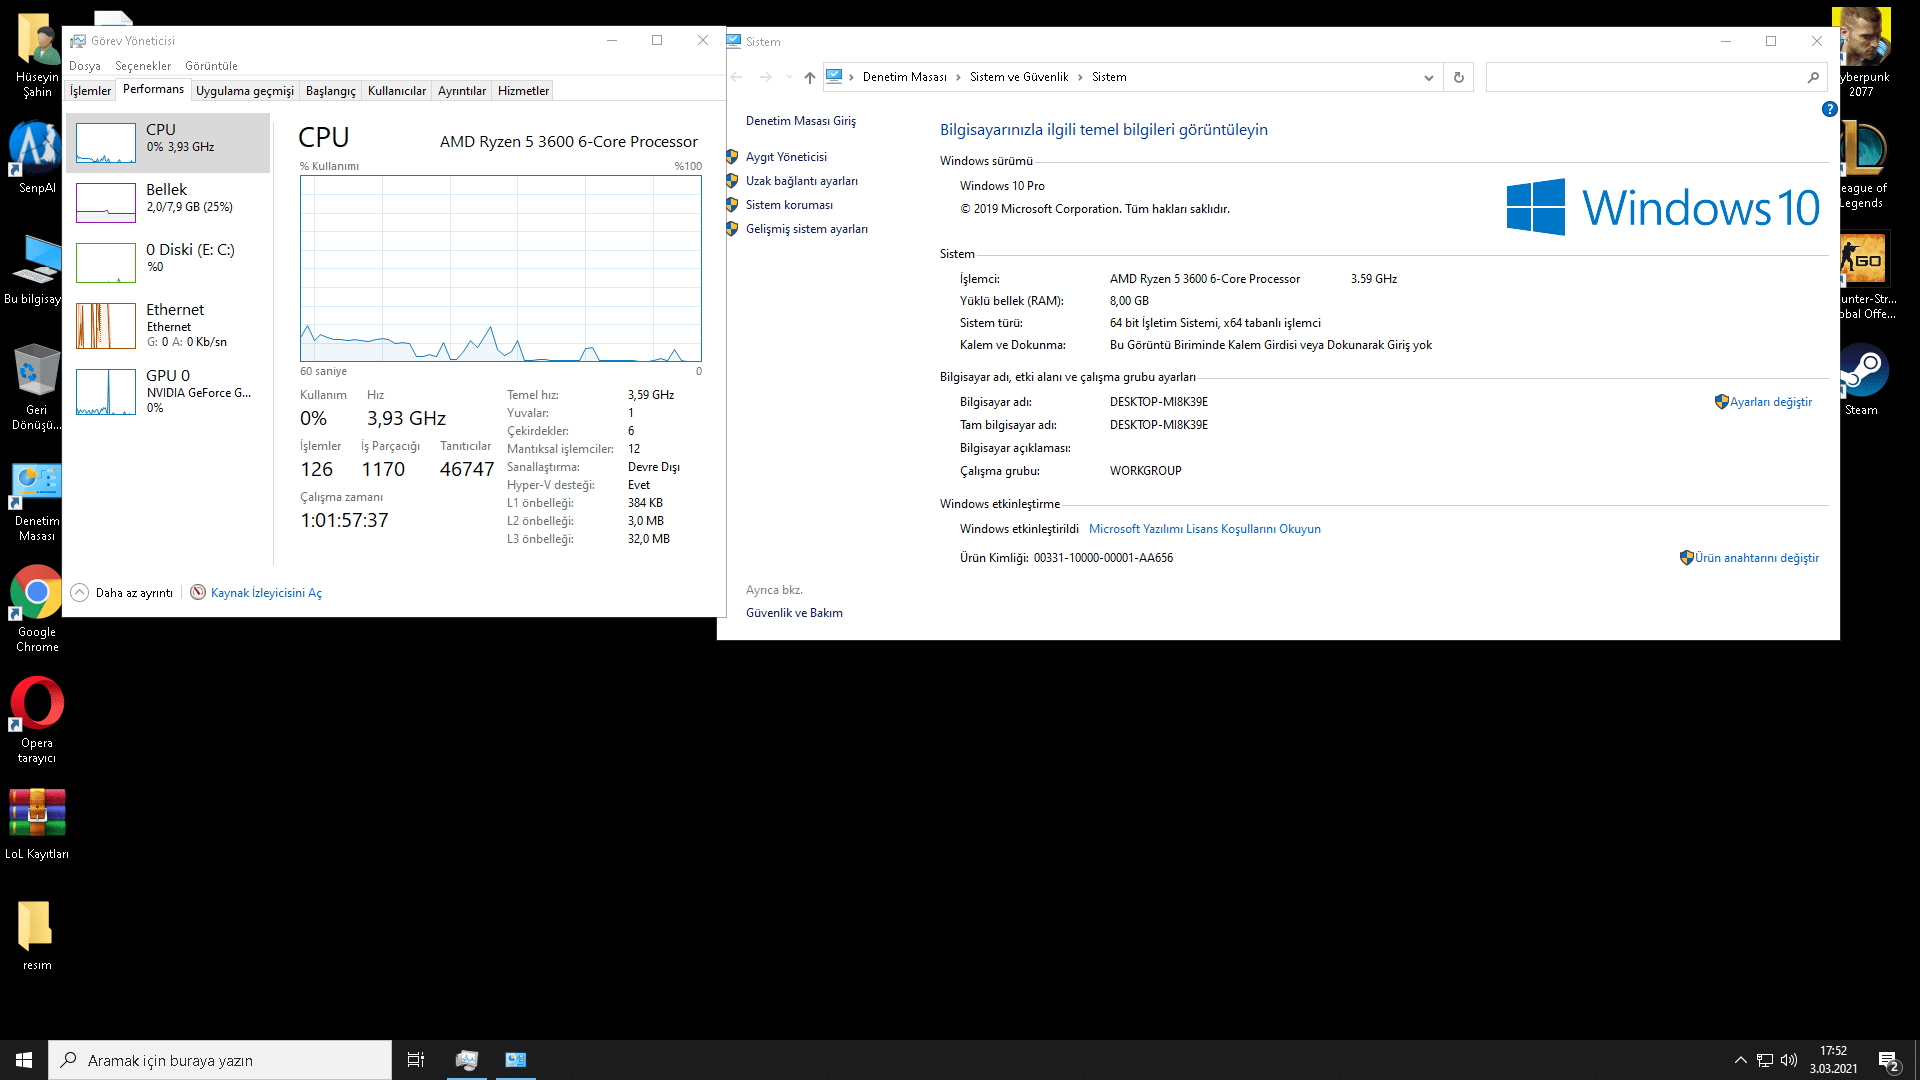Click the volume tray icon
1920x1080 pixels.
tap(1789, 1060)
